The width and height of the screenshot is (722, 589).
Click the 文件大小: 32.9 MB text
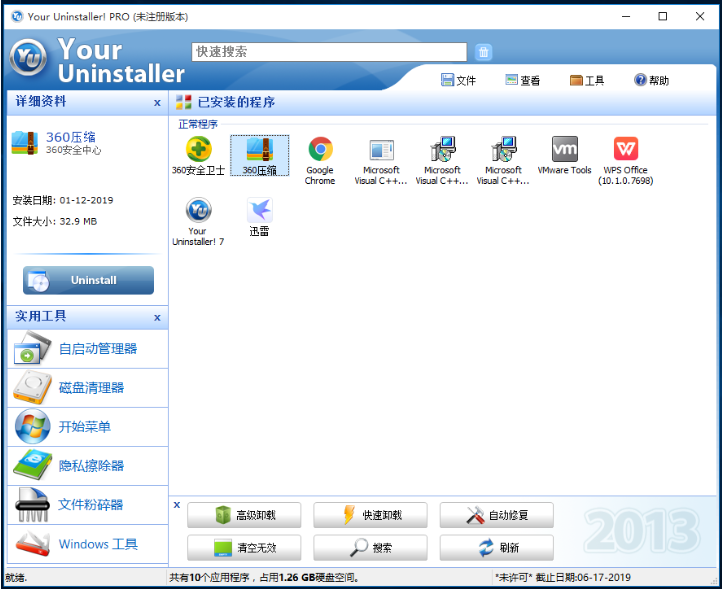[x=54, y=222]
